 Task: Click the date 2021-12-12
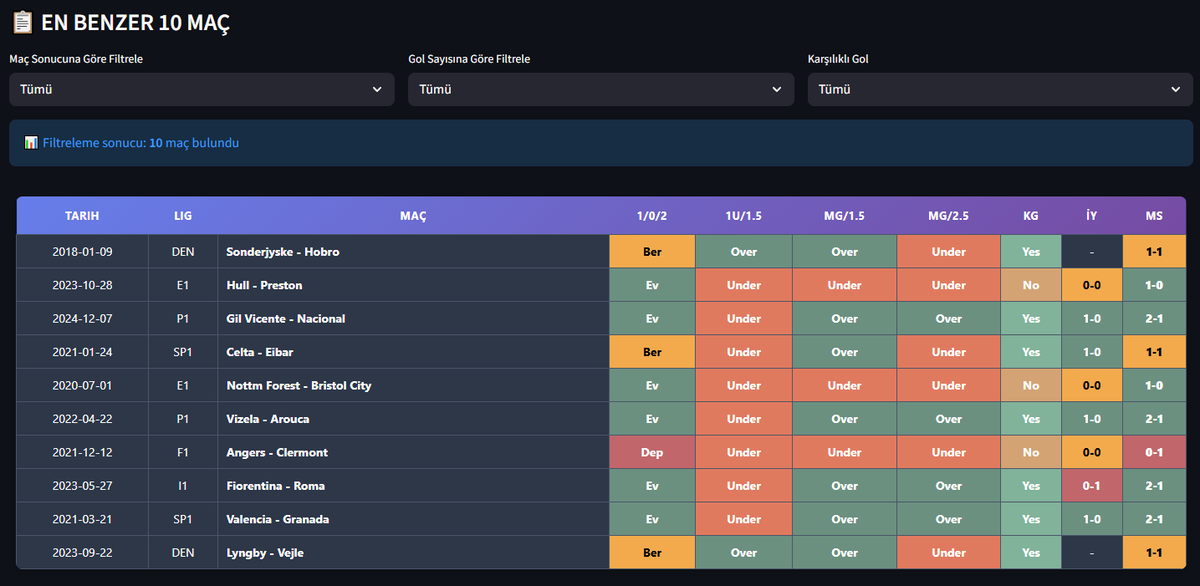tap(82, 452)
